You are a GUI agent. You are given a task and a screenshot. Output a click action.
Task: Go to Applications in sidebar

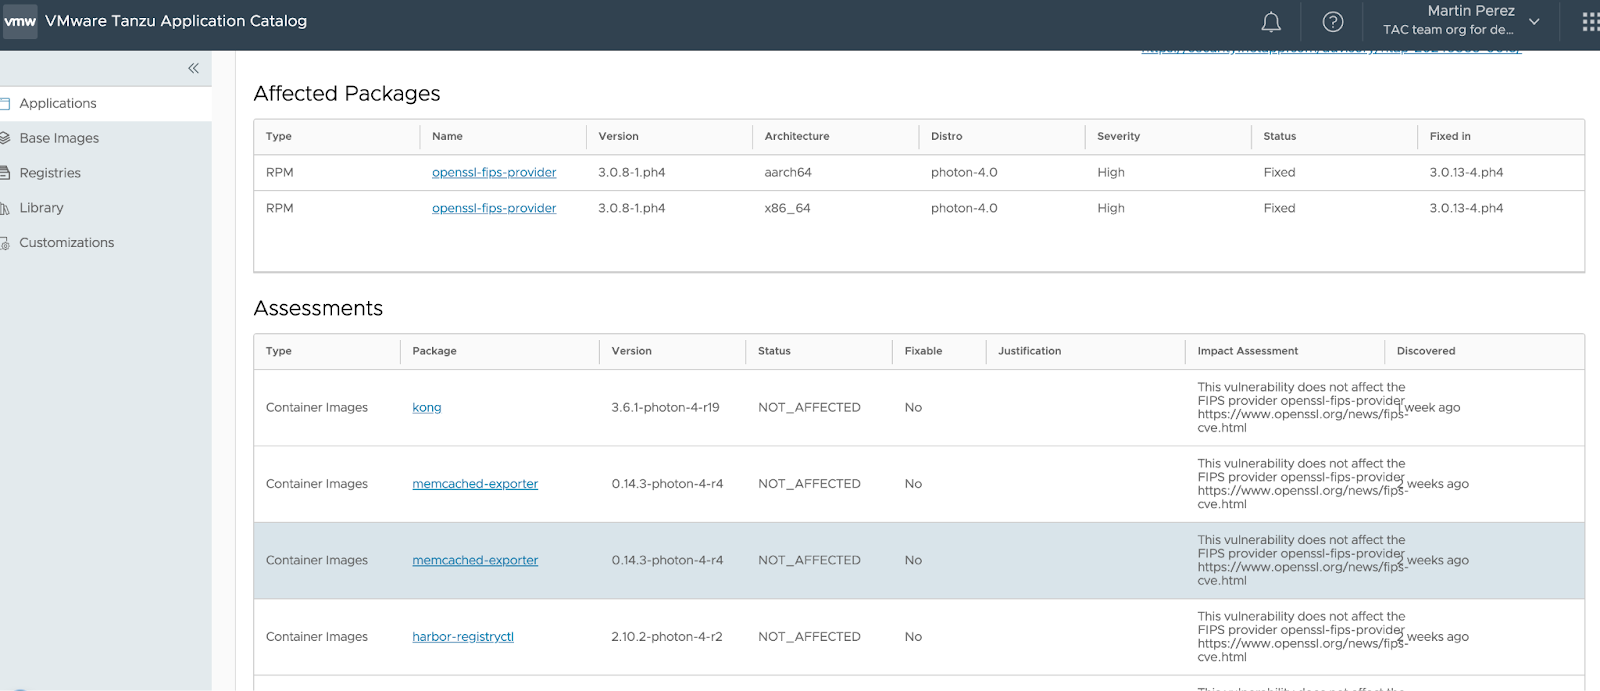click(58, 103)
